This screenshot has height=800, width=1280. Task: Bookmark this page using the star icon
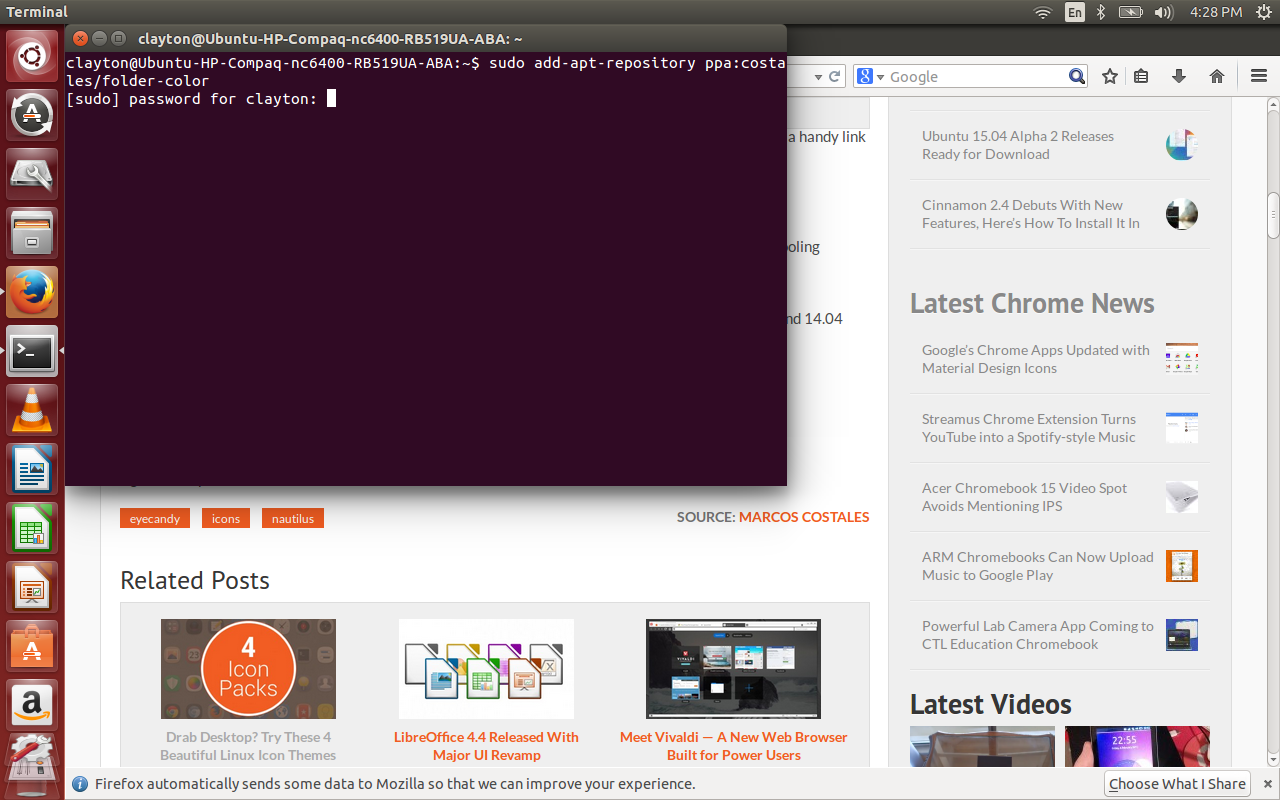click(1109, 75)
